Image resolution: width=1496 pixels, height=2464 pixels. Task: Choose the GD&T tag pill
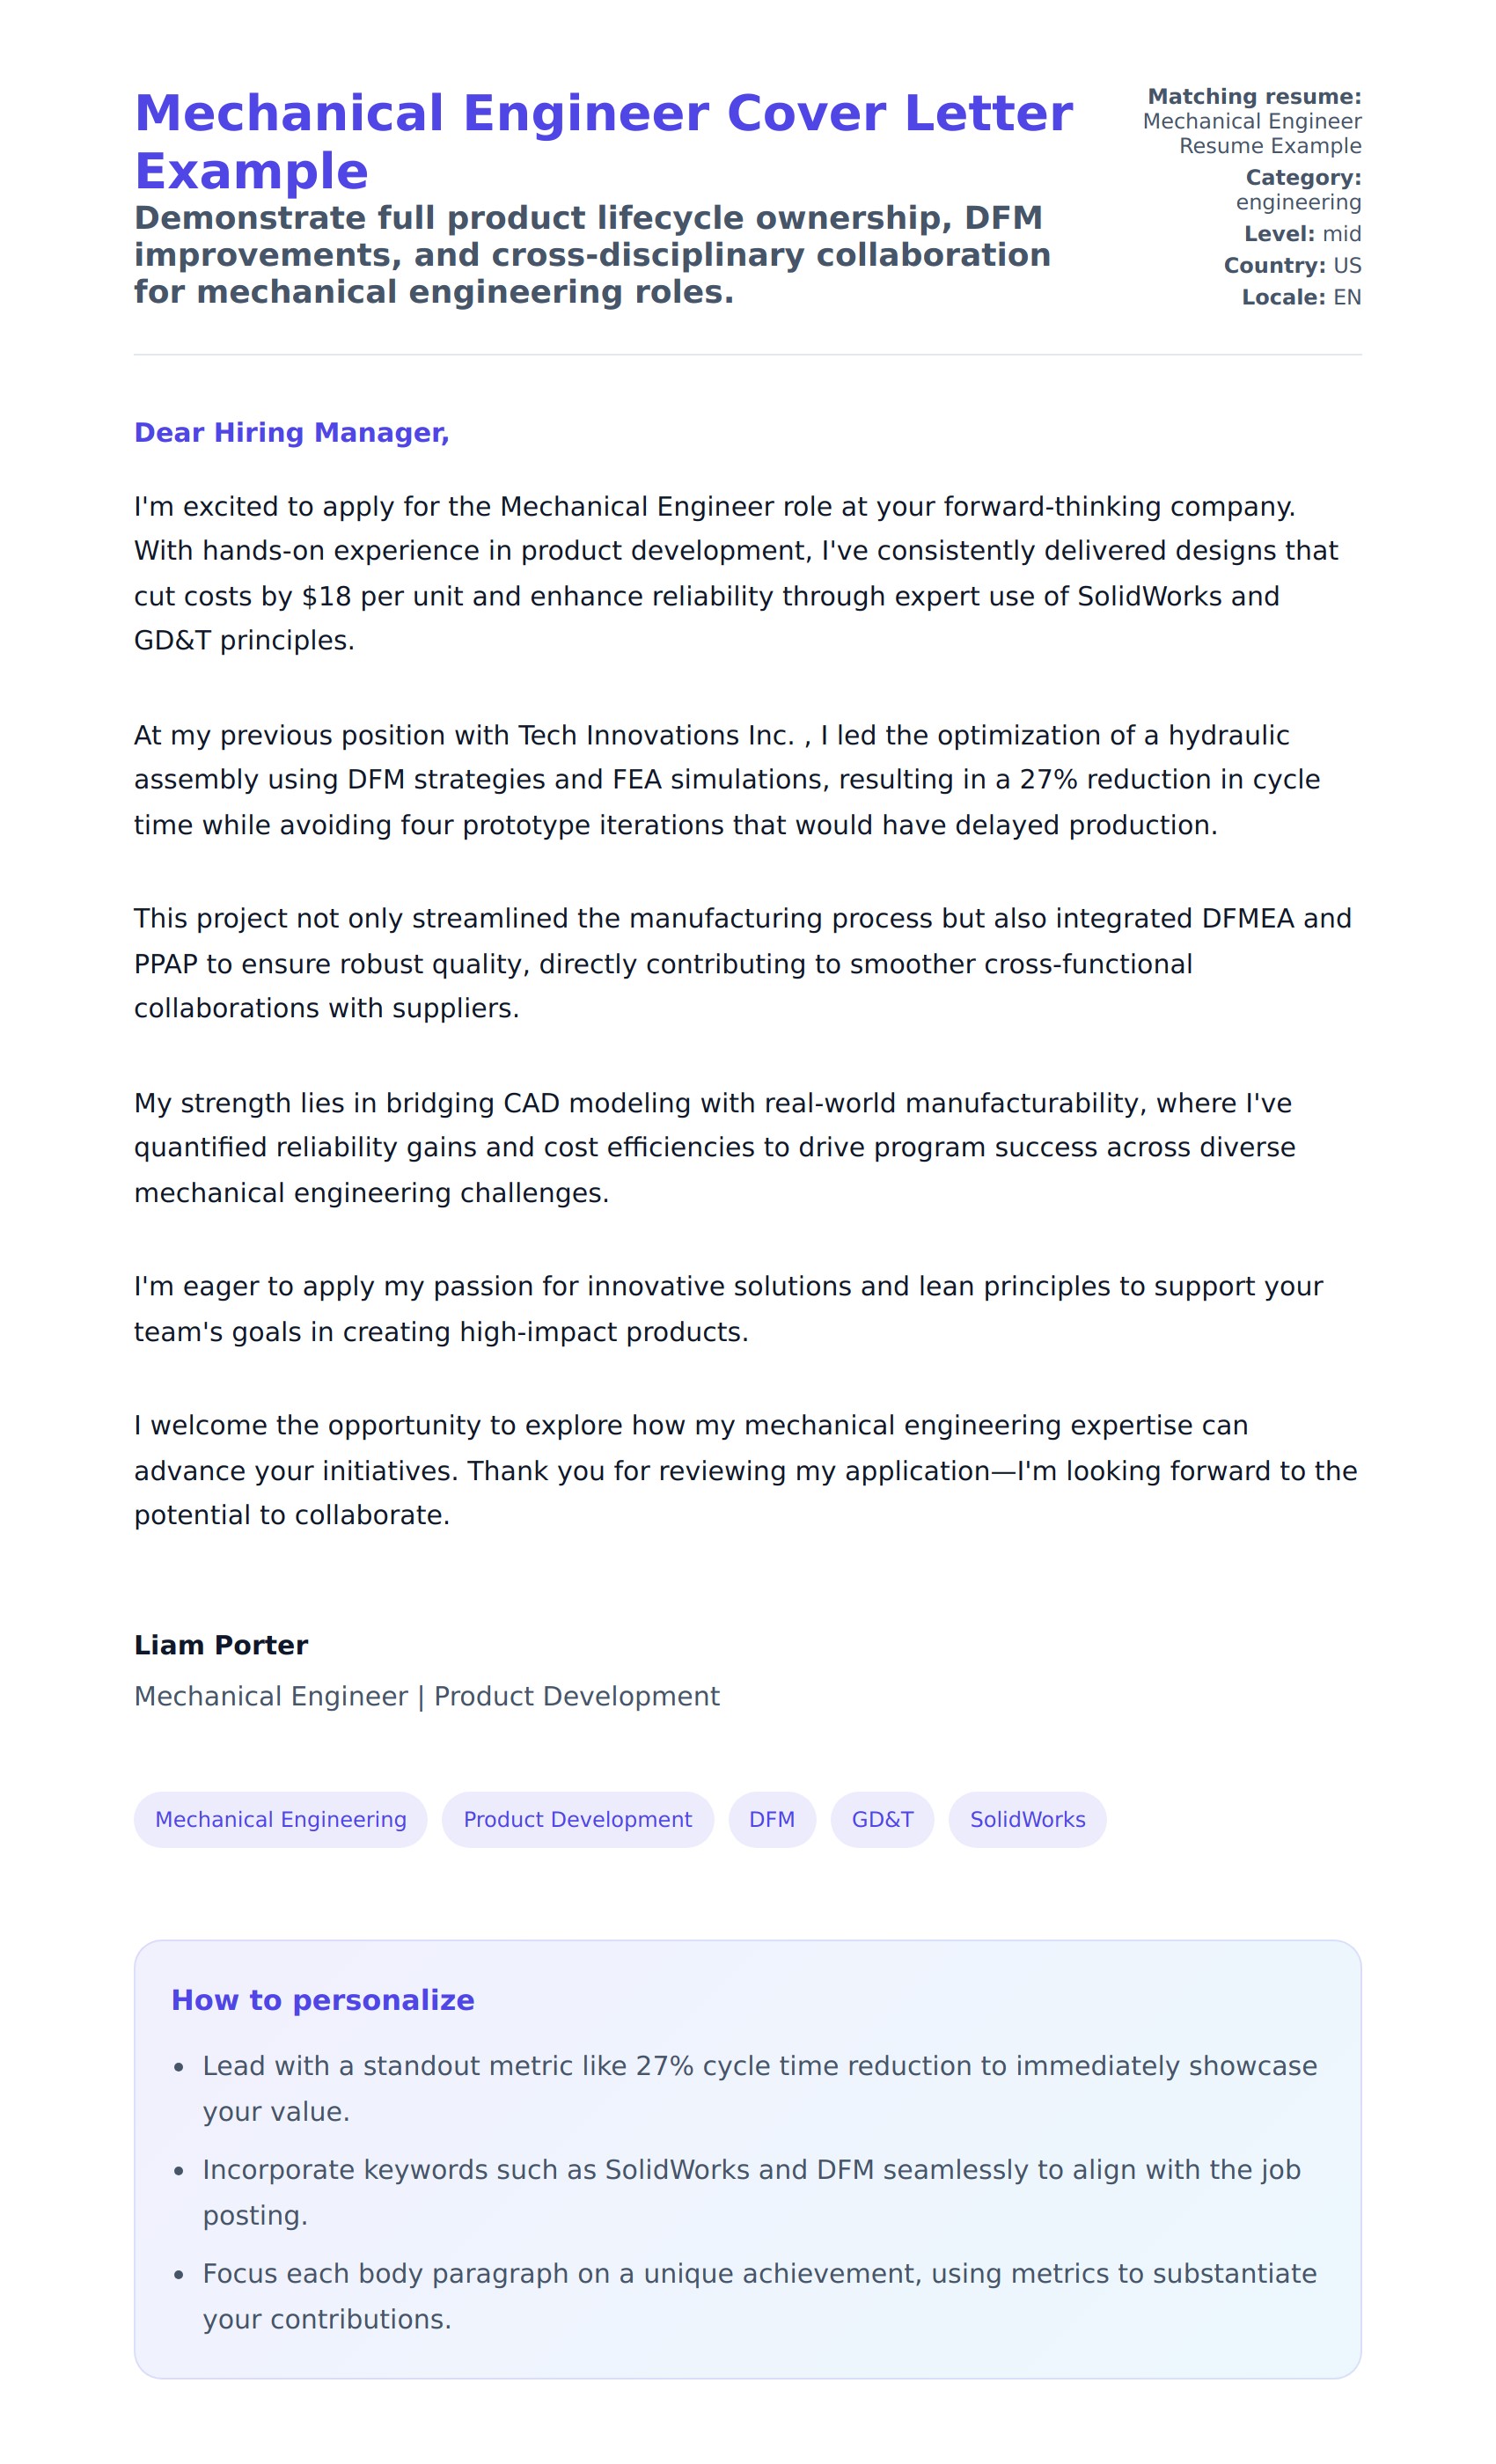[882, 1819]
